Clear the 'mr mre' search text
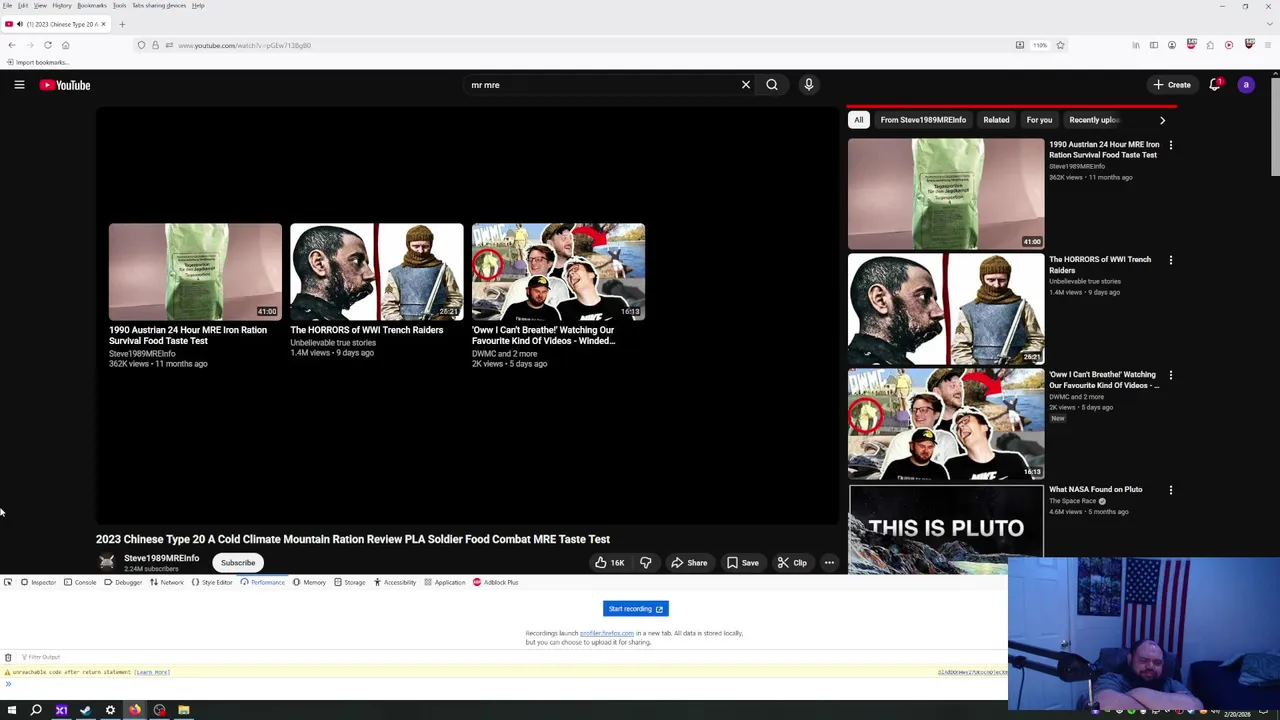Viewport: 1280px width, 720px height. coord(746,85)
